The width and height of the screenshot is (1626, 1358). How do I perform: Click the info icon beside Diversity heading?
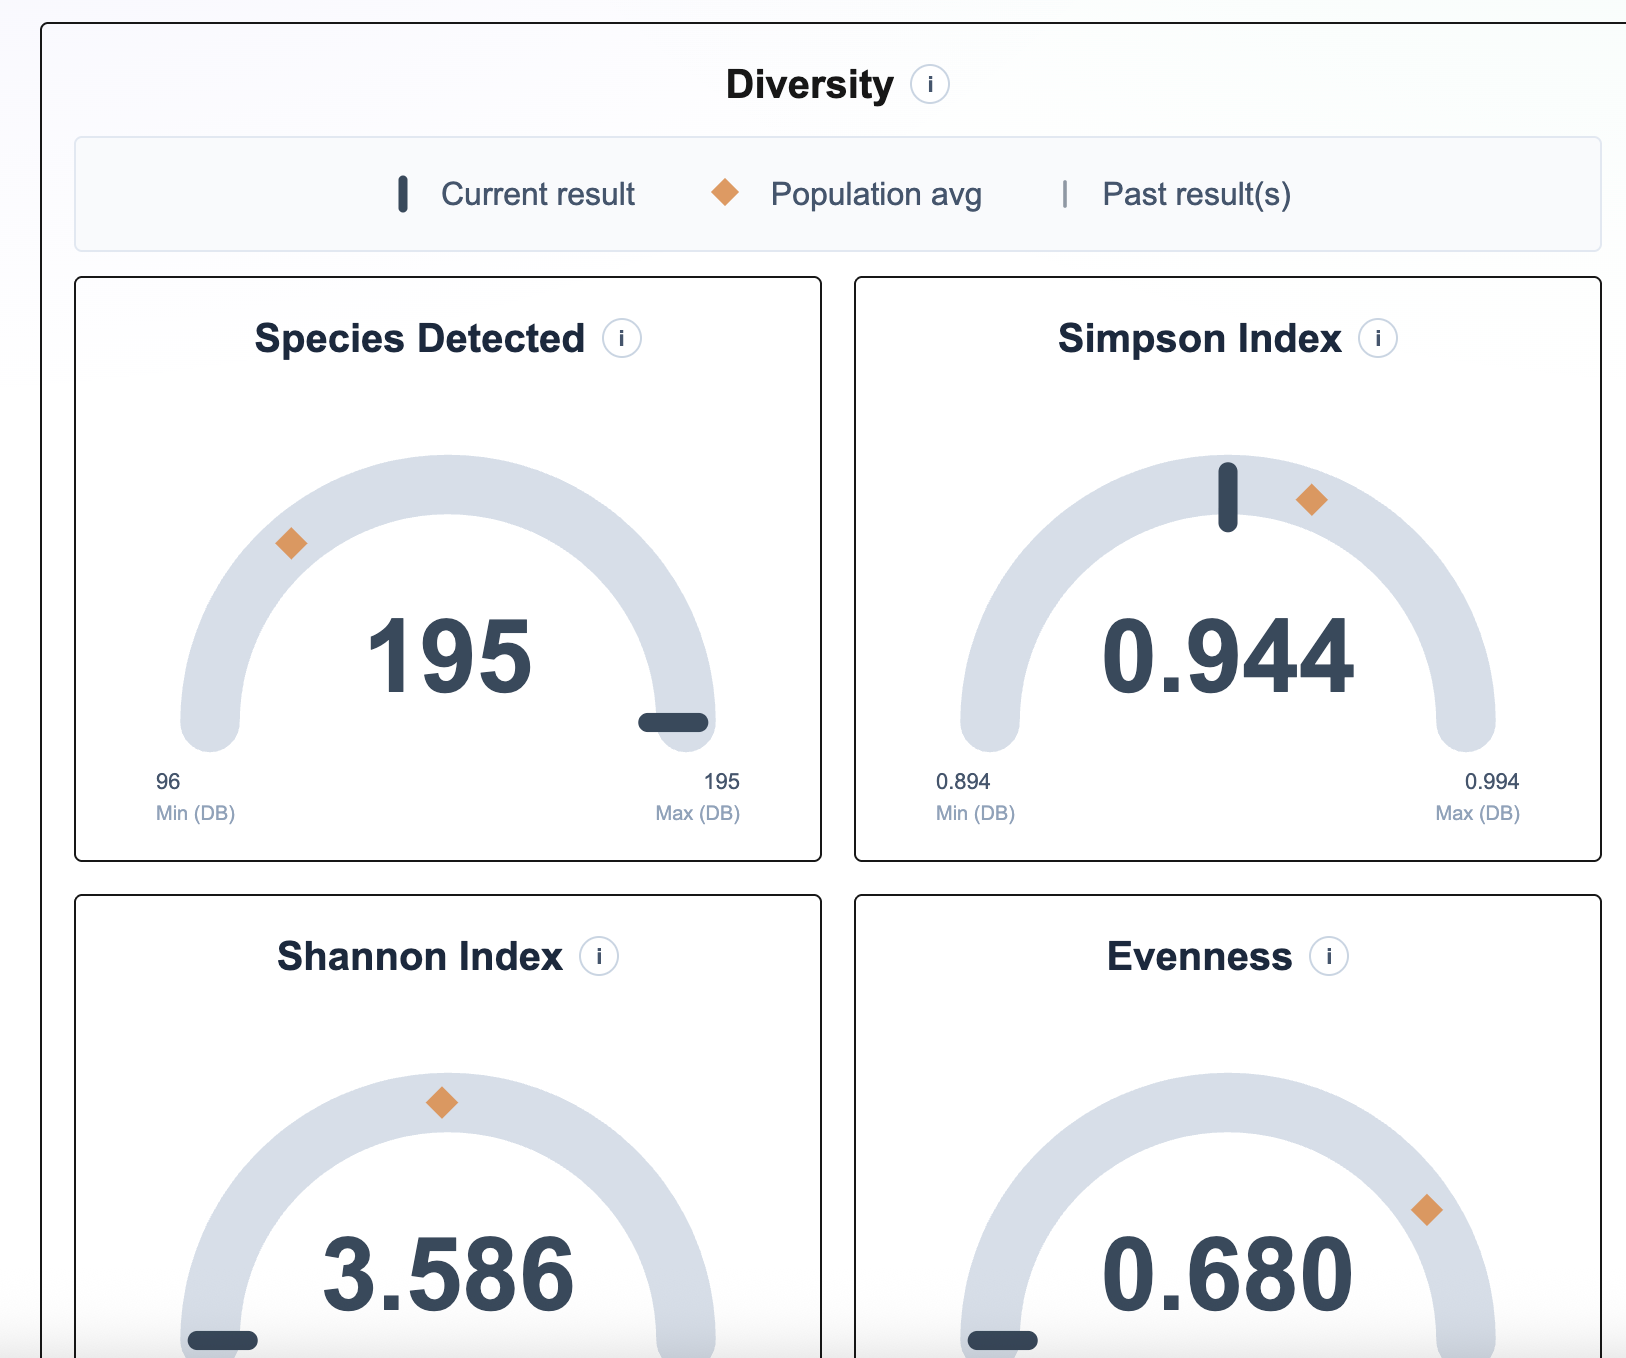929,85
